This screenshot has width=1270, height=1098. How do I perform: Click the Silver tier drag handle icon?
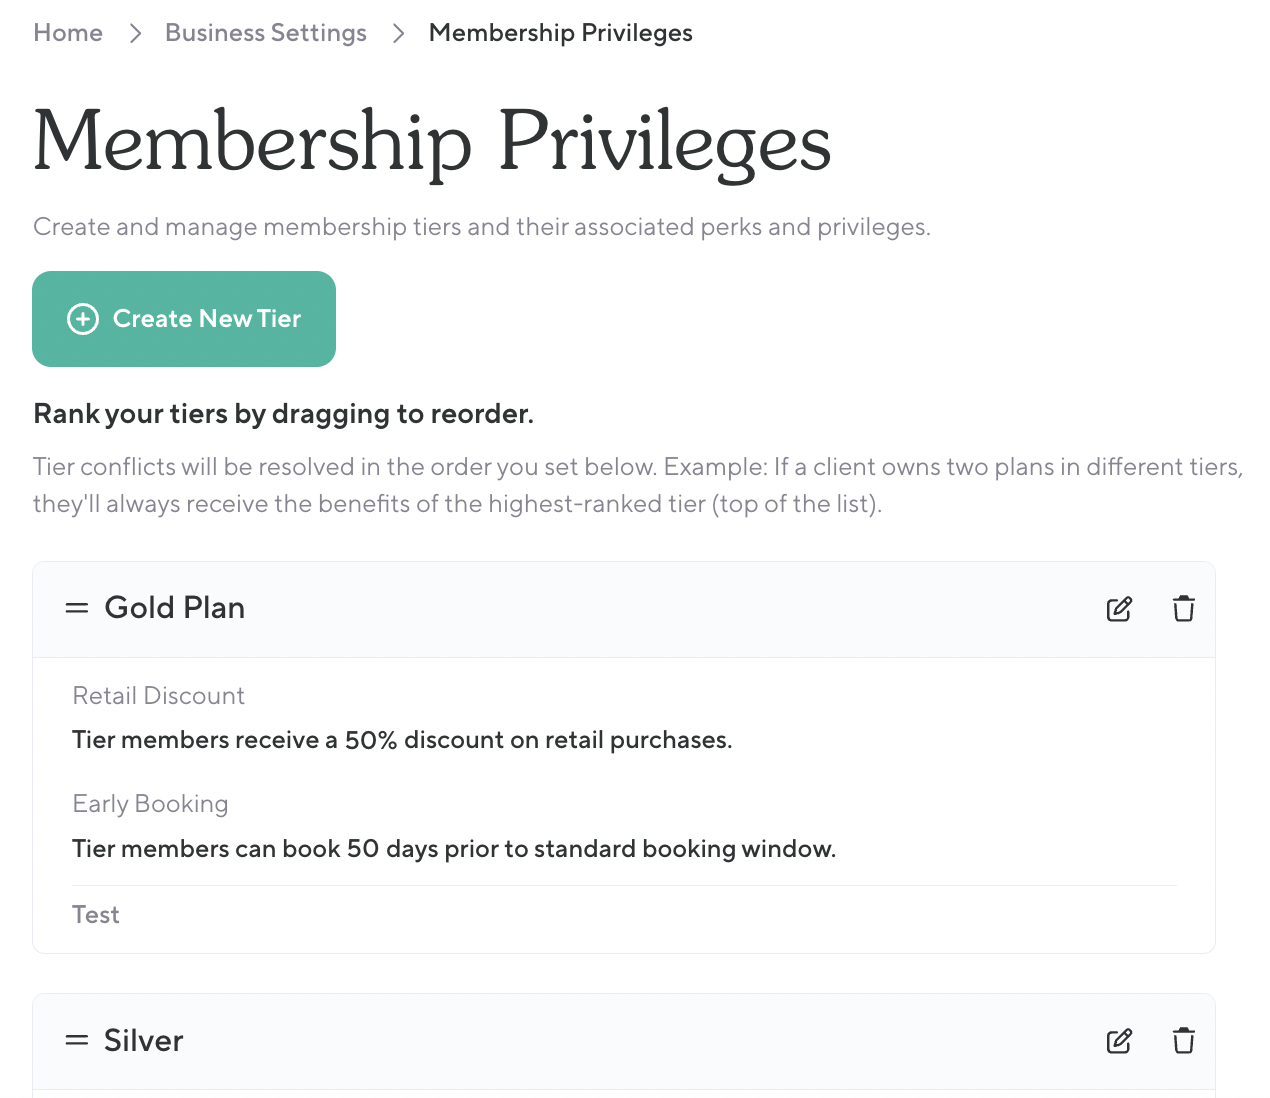coord(77,1041)
